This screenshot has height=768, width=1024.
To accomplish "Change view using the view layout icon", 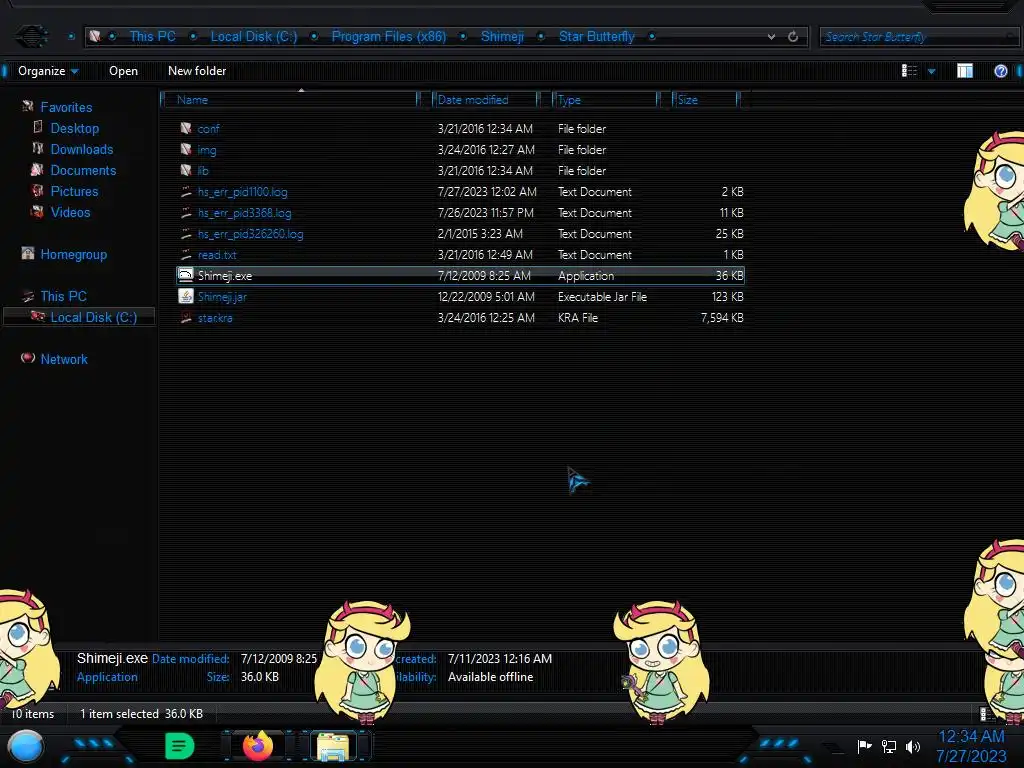I will point(909,71).
